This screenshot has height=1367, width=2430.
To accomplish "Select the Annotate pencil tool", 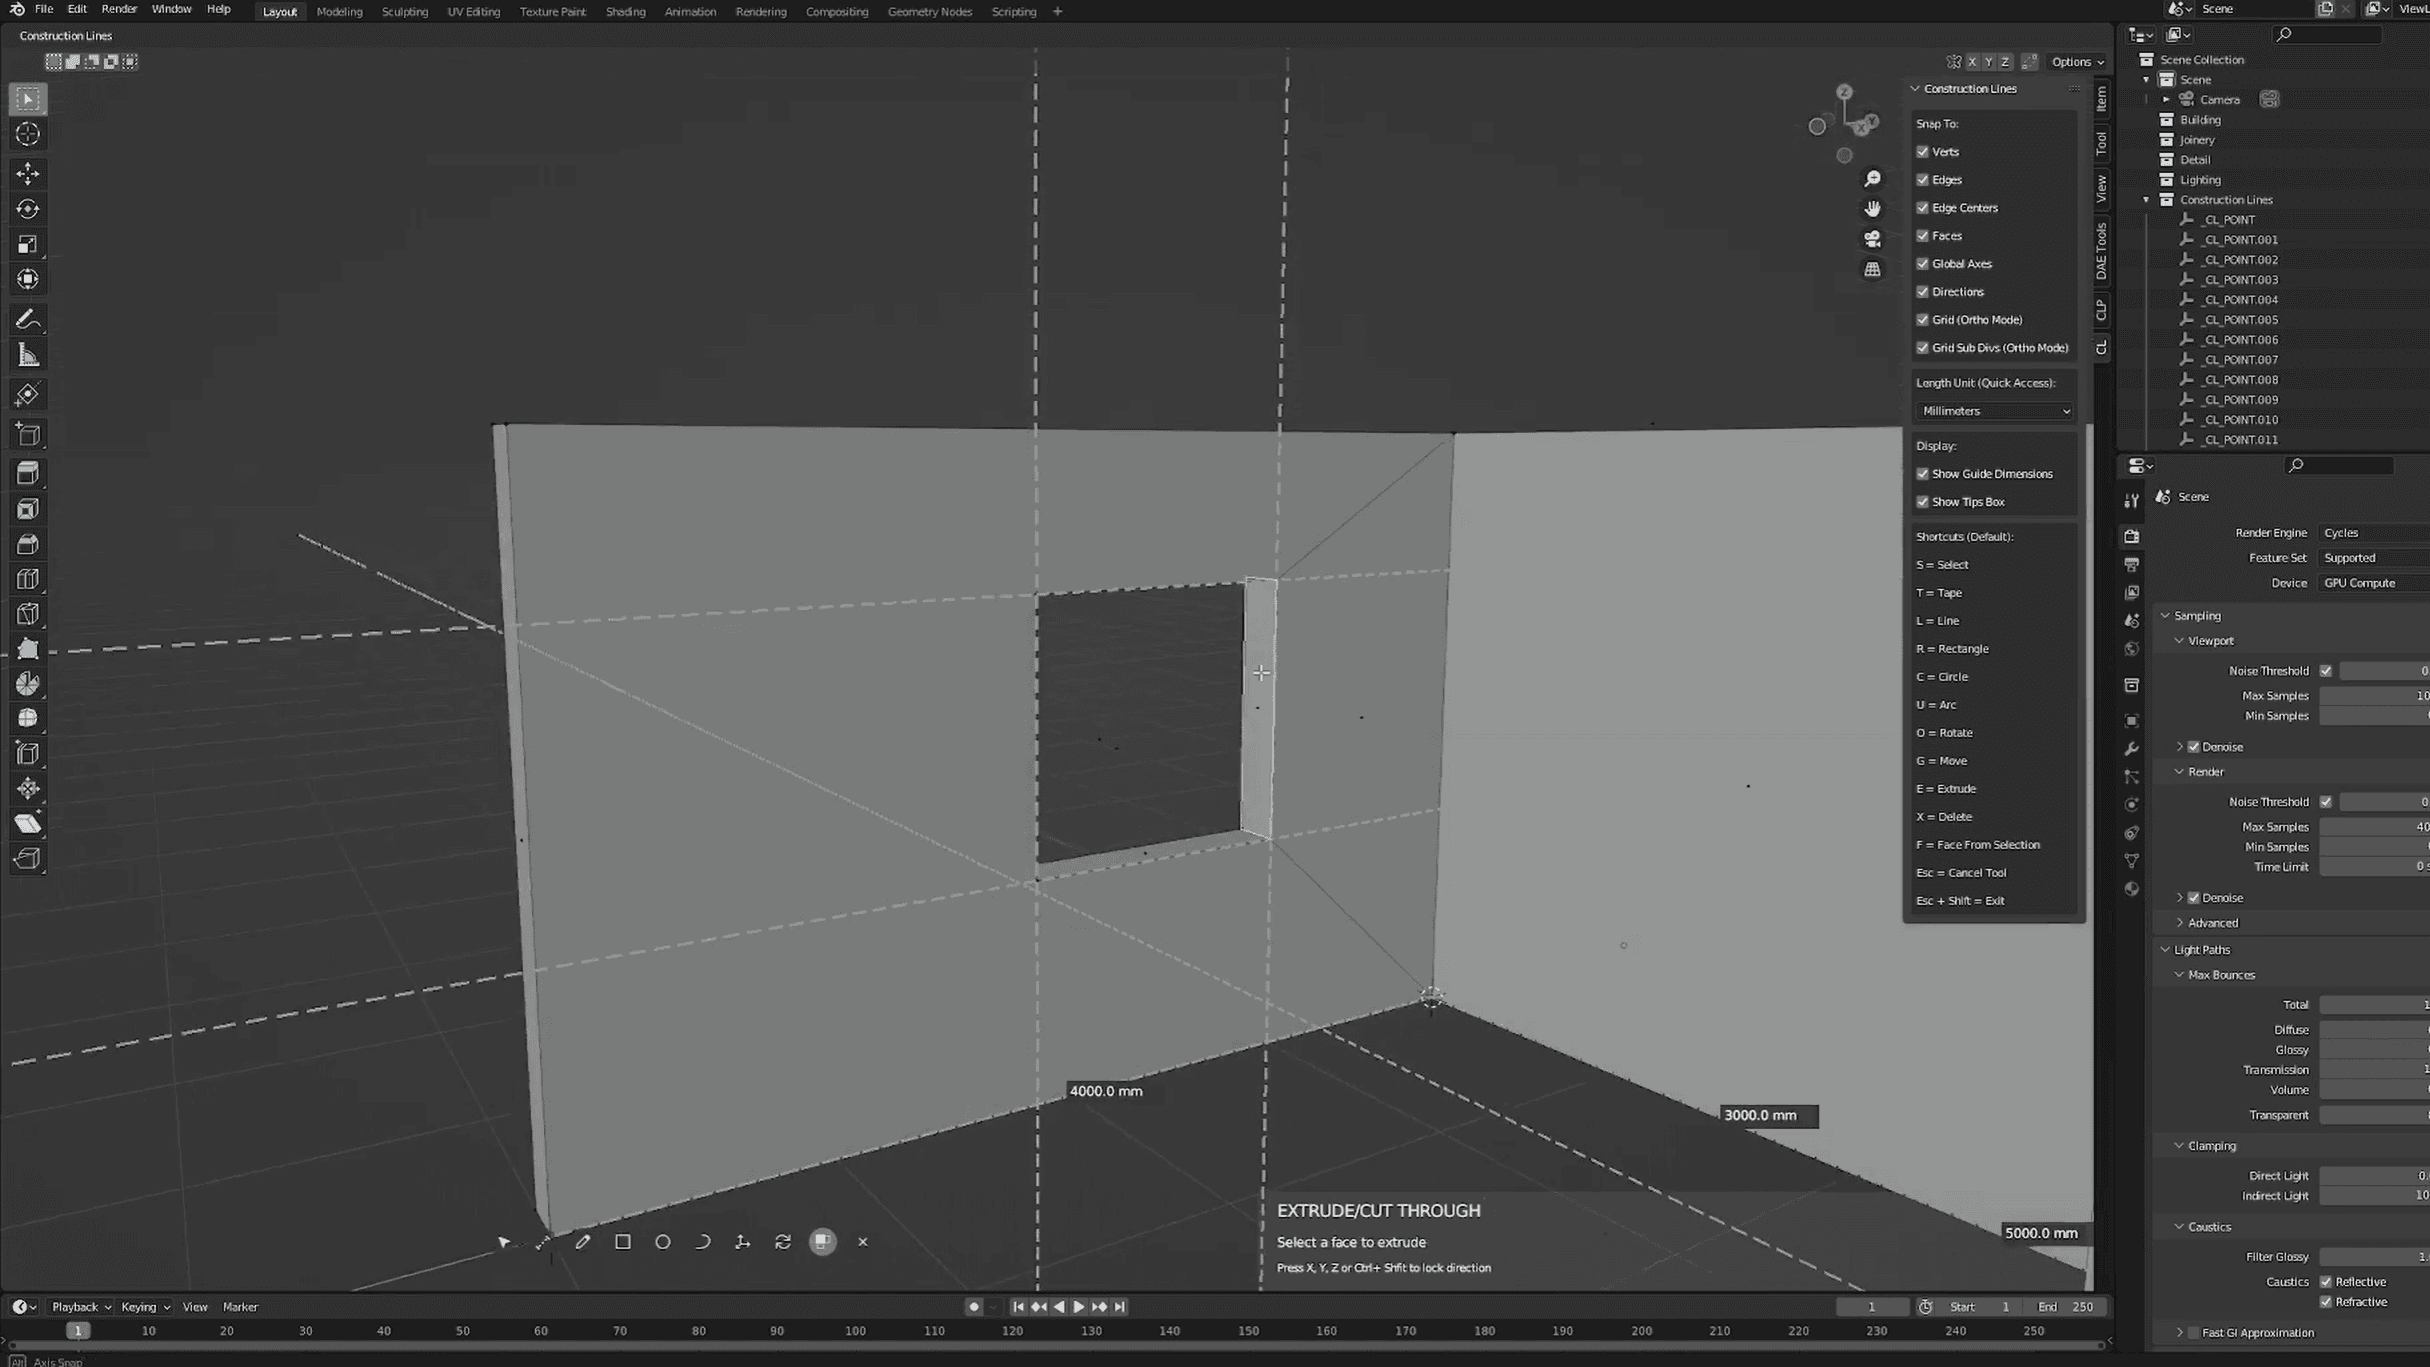I will (x=28, y=319).
